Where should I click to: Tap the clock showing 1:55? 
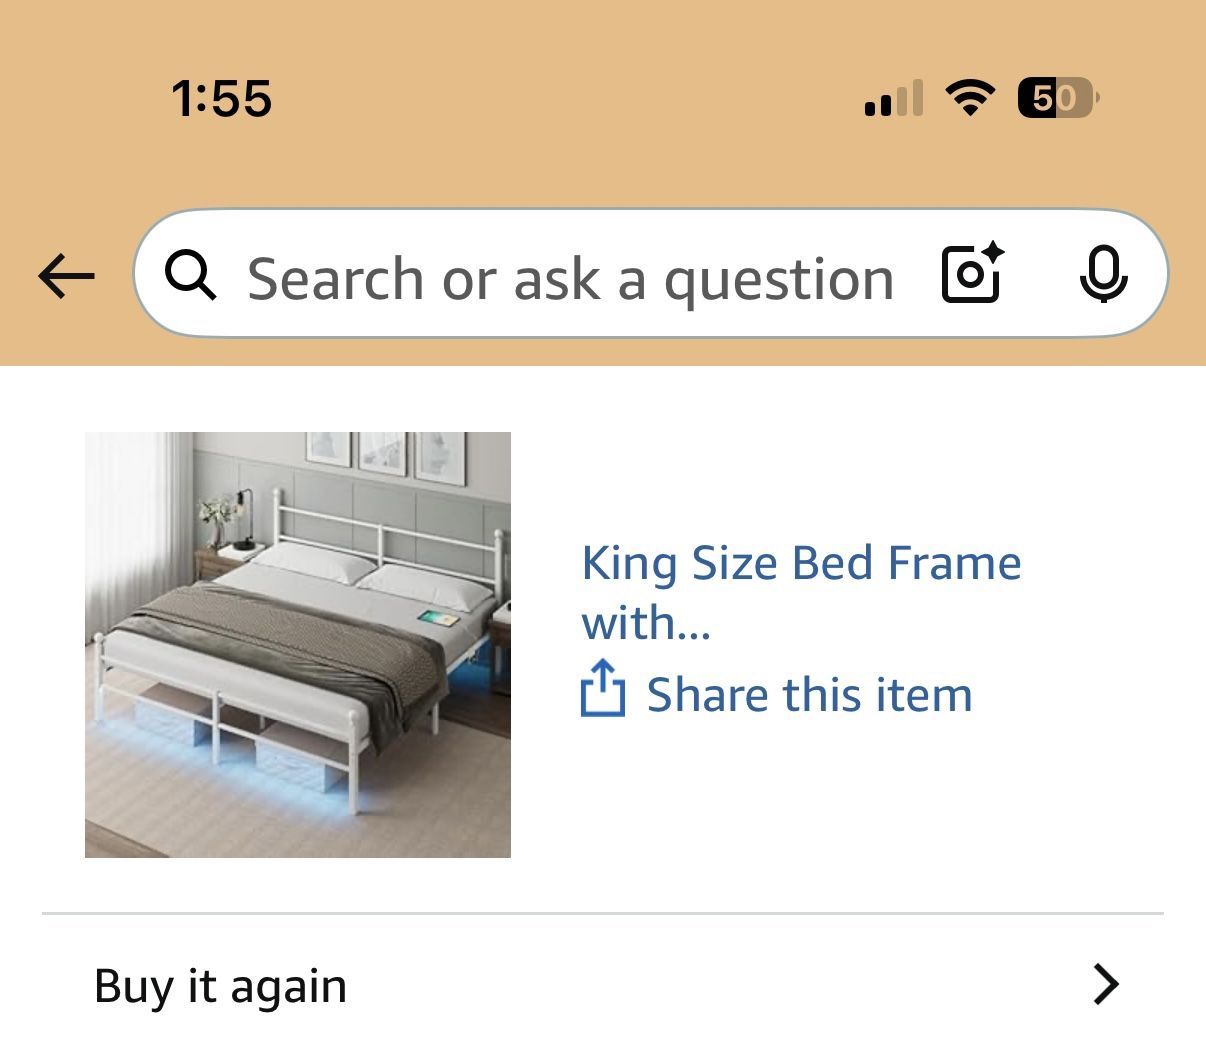click(x=222, y=96)
